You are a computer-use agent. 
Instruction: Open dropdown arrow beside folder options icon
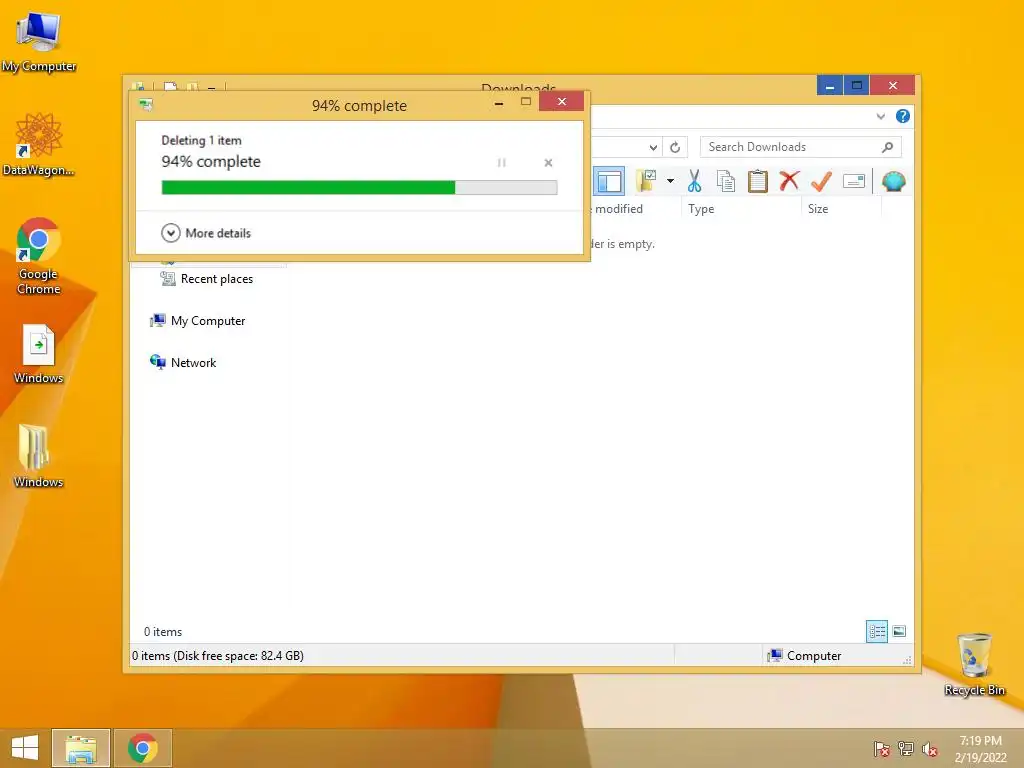click(x=670, y=182)
